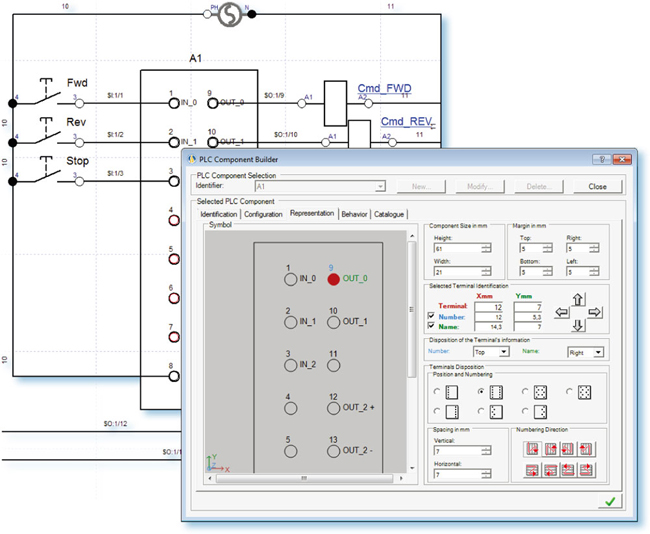Image resolution: width=650 pixels, height=534 pixels.
Task: Click the New... button
Action: pyautogui.click(x=421, y=187)
